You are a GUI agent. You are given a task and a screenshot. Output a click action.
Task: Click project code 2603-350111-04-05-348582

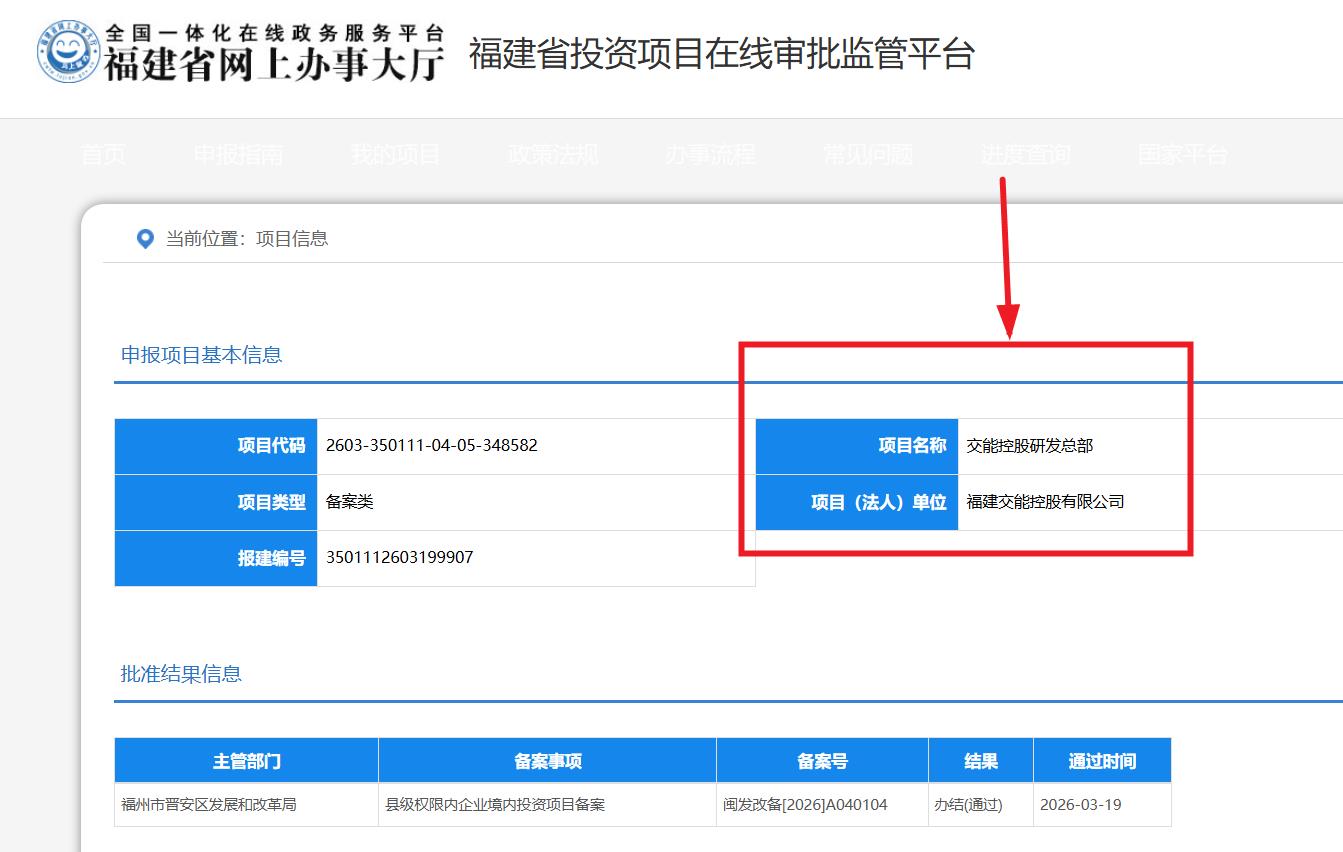tap(431, 446)
